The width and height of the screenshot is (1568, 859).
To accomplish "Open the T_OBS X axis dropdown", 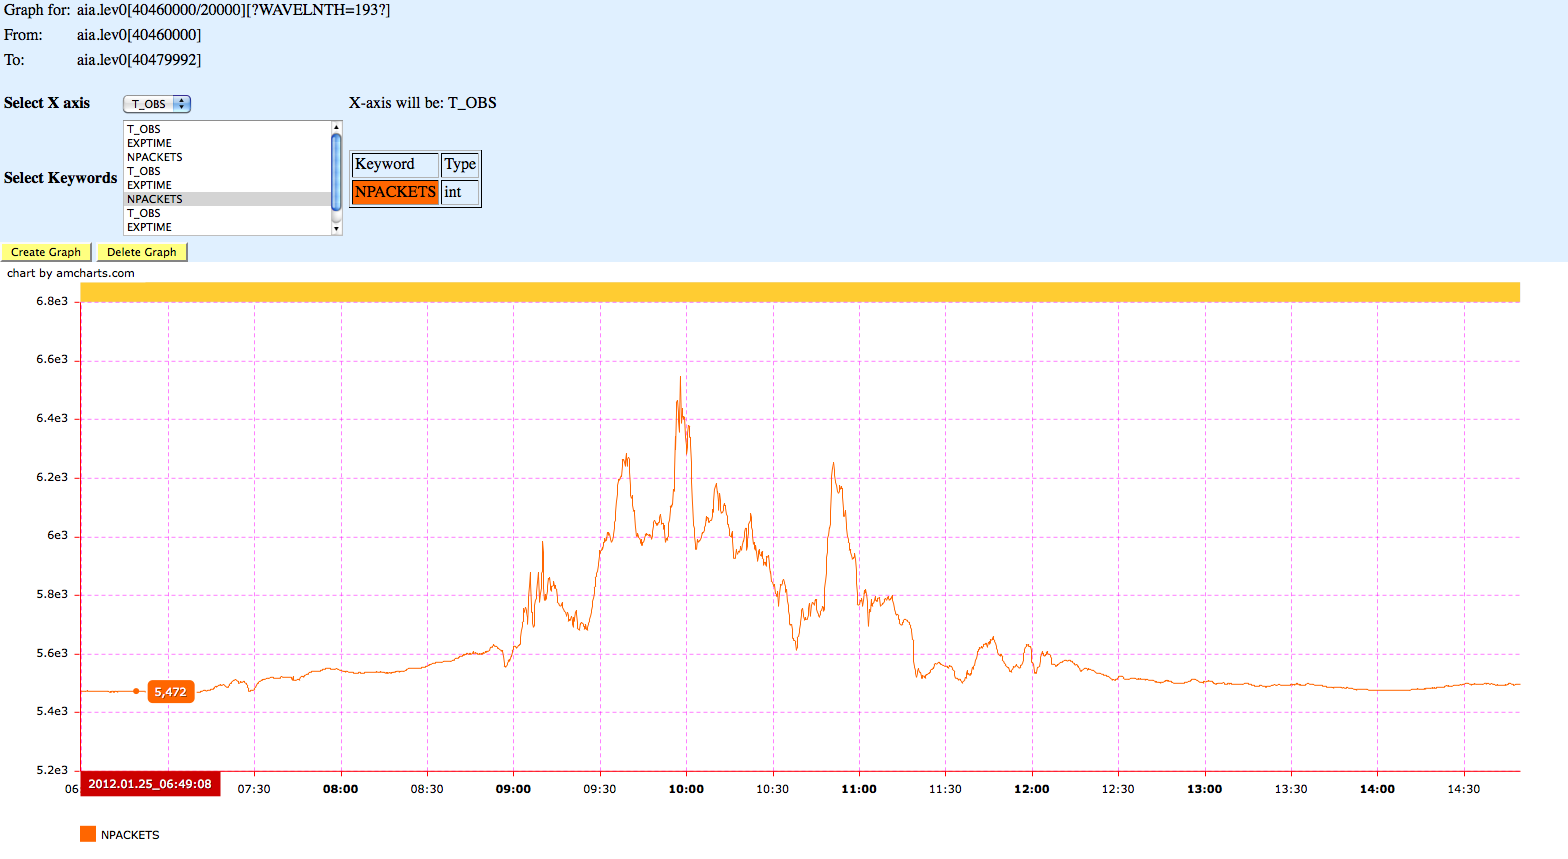I will 157,104.
